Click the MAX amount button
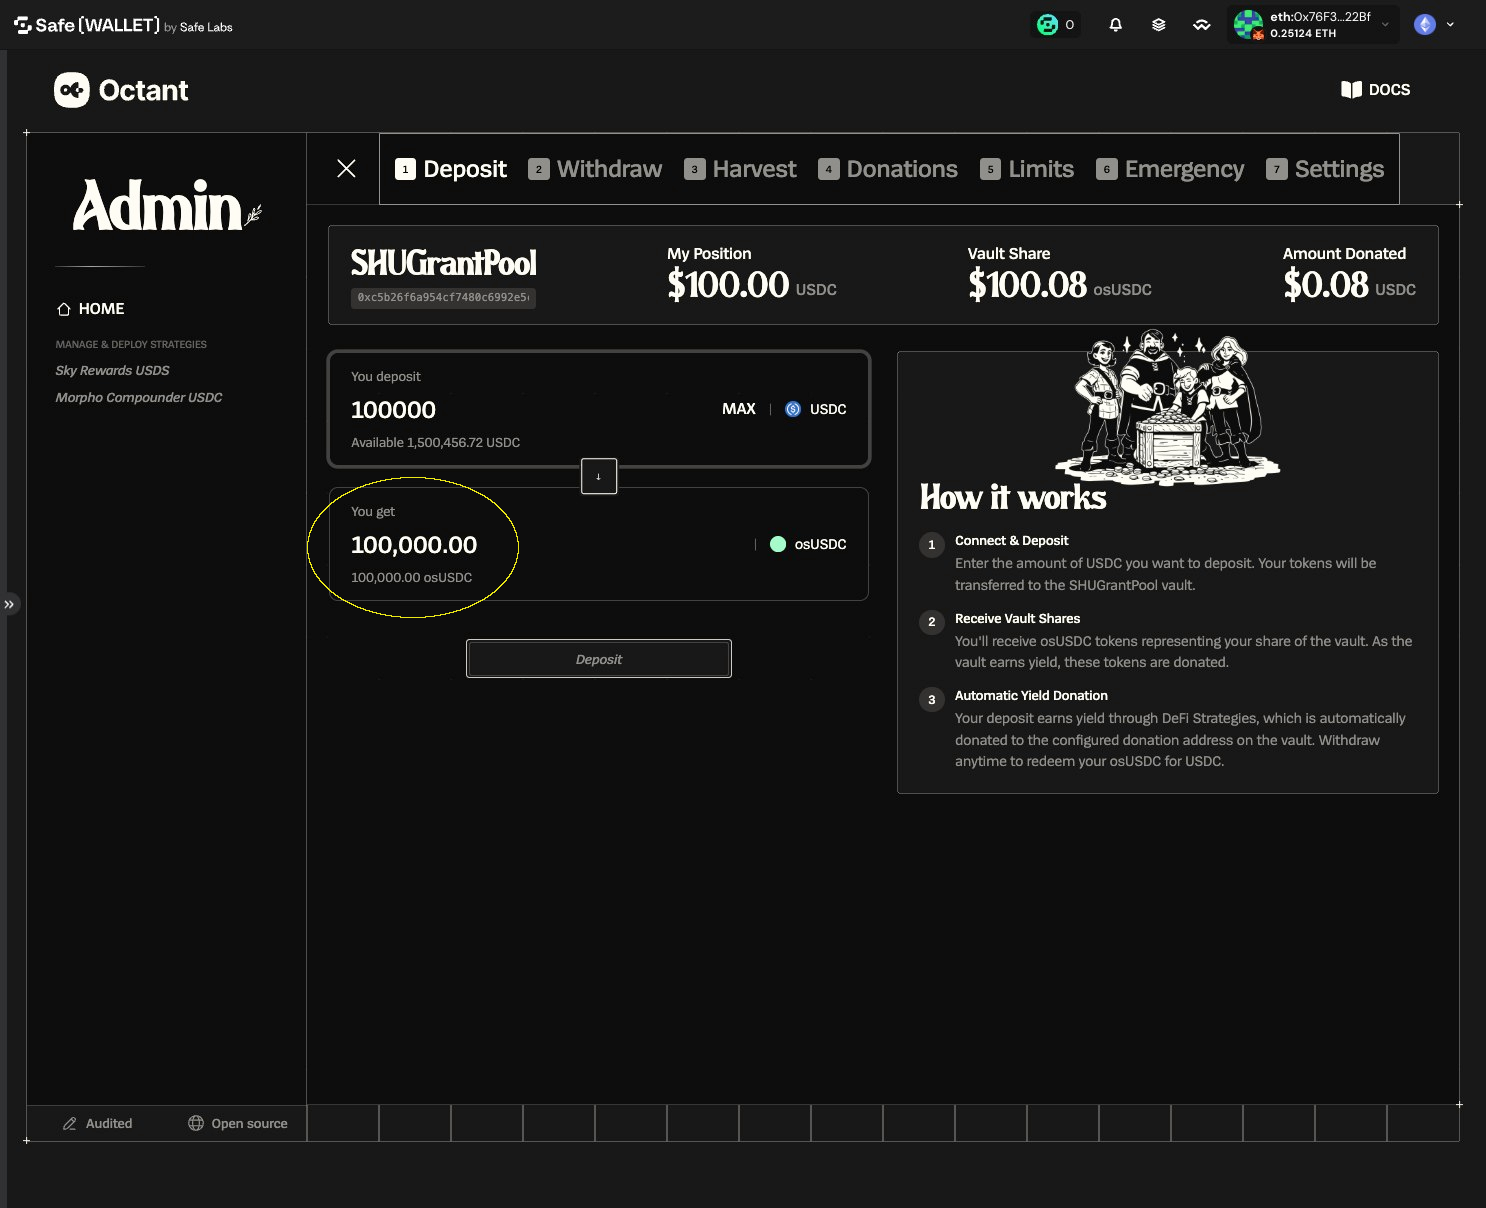 click(738, 409)
